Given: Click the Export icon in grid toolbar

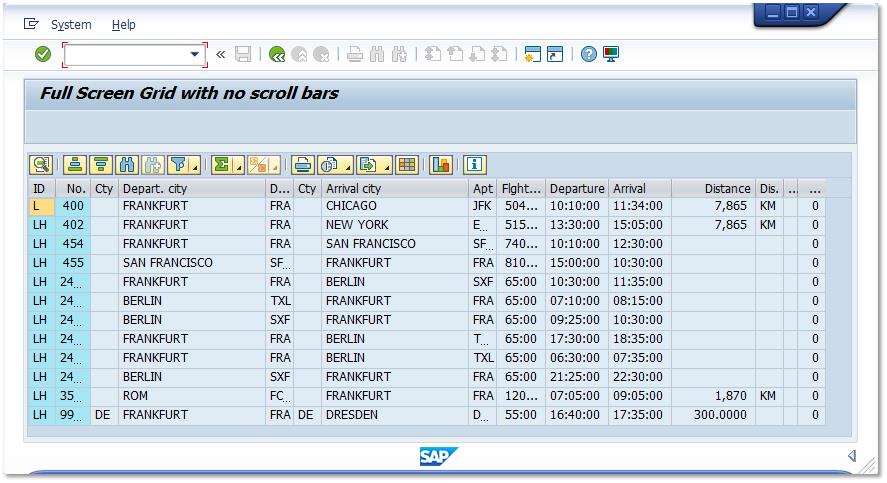Looking at the screenshot, I should coord(368,165).
